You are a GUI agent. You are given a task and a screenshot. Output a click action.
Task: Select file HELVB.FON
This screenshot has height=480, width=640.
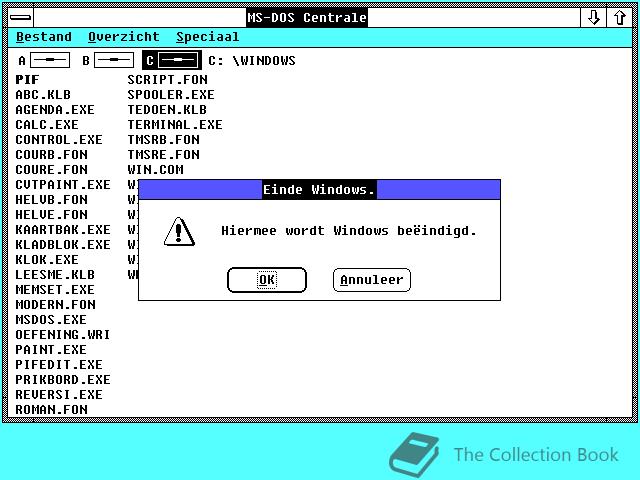point(51,200)
